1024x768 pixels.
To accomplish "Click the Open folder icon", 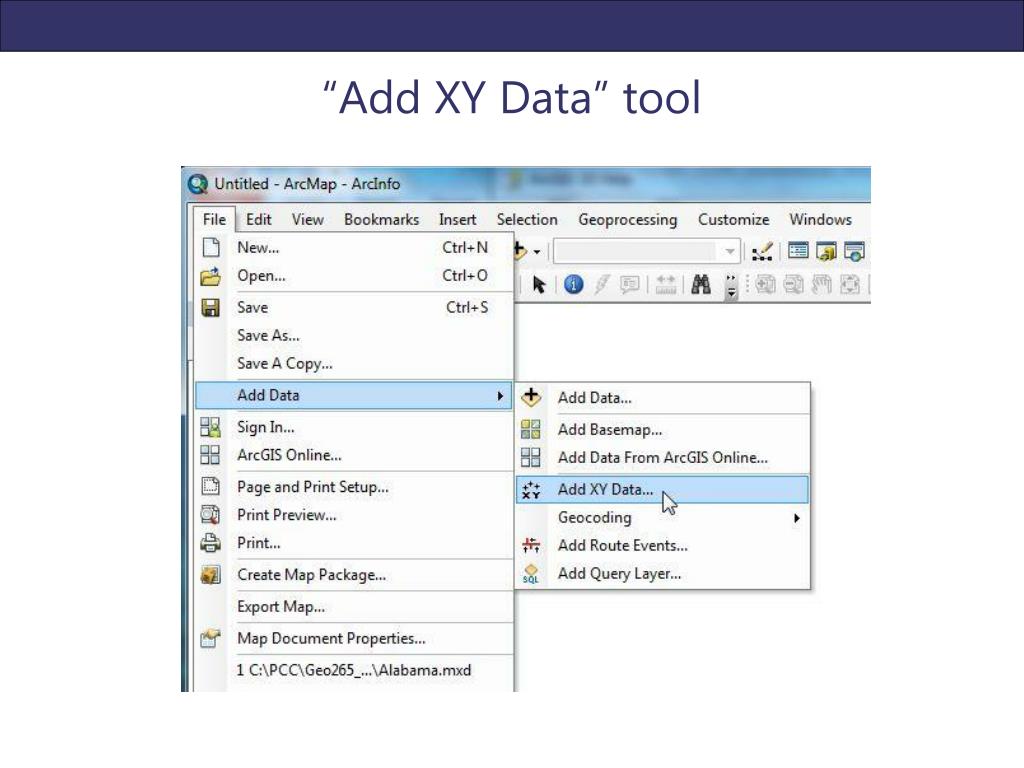I will coord(210,276).
